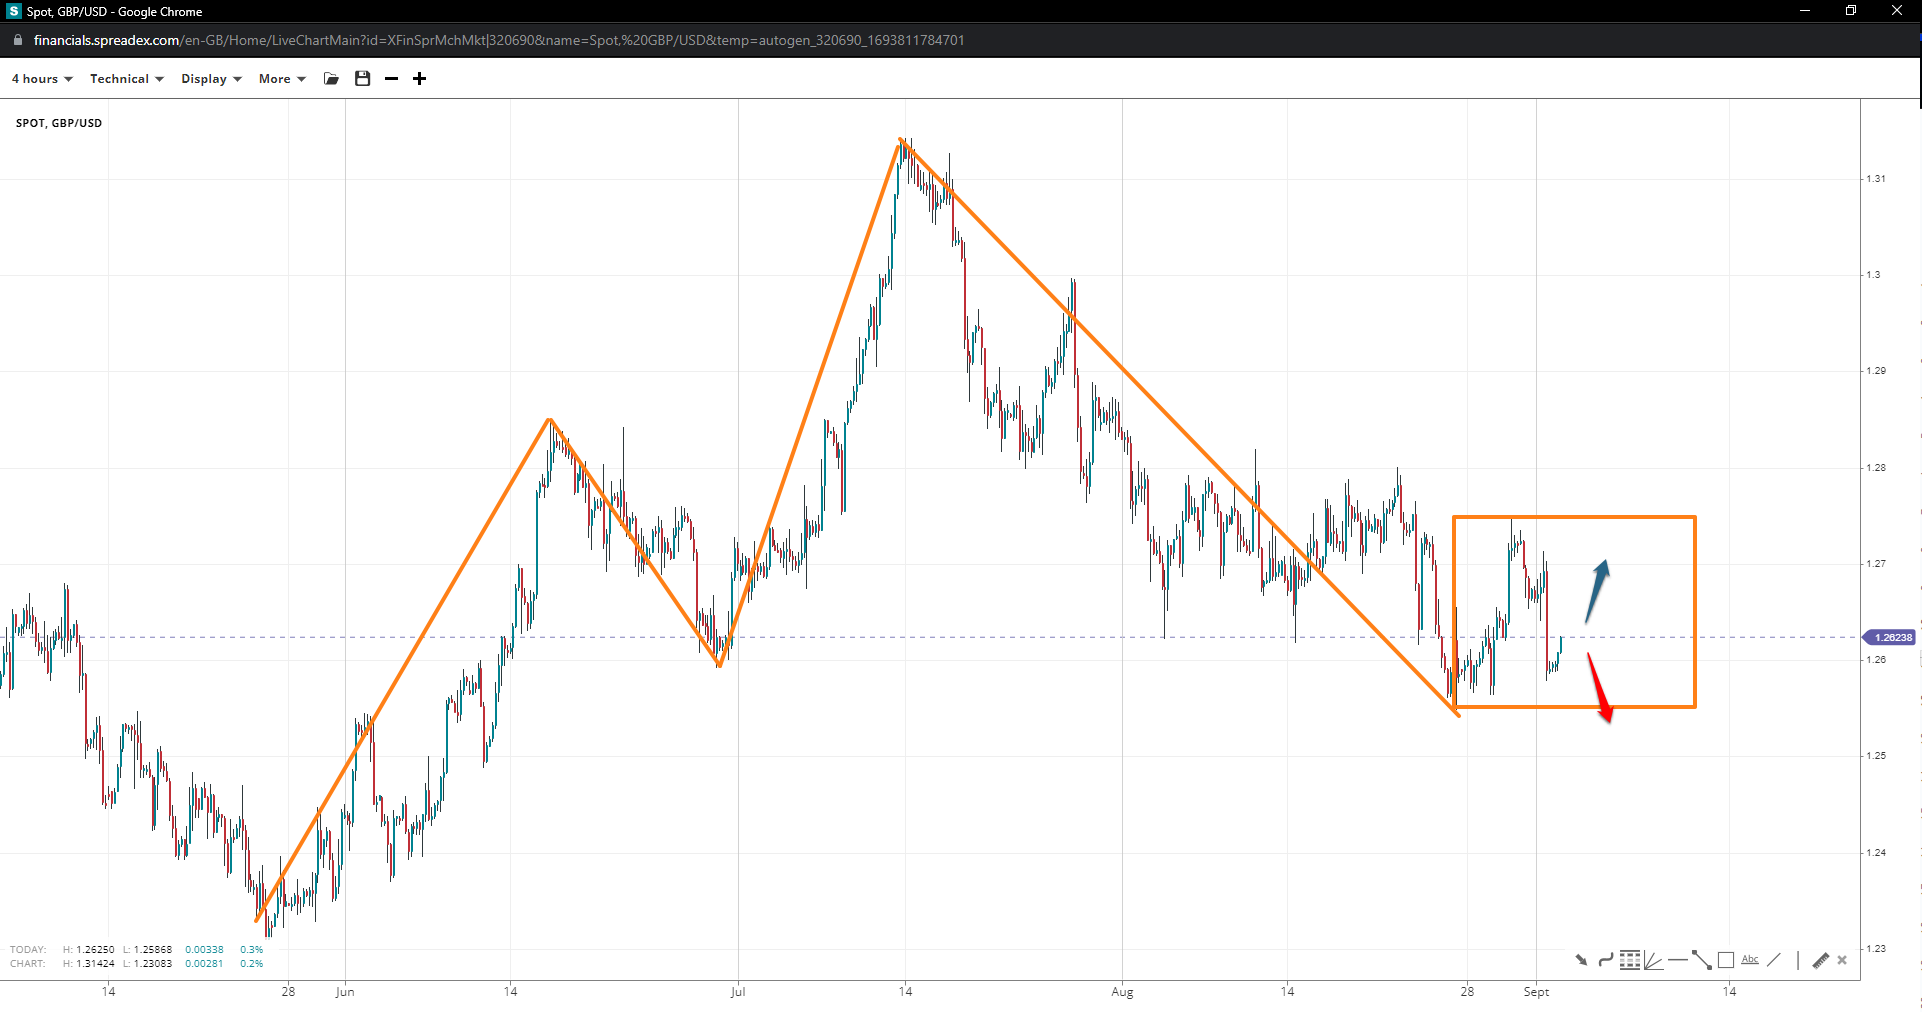Choose the Fibonacci retracement grid tool
This screenshot has height=1012, width=1922.
[1630, 960]
